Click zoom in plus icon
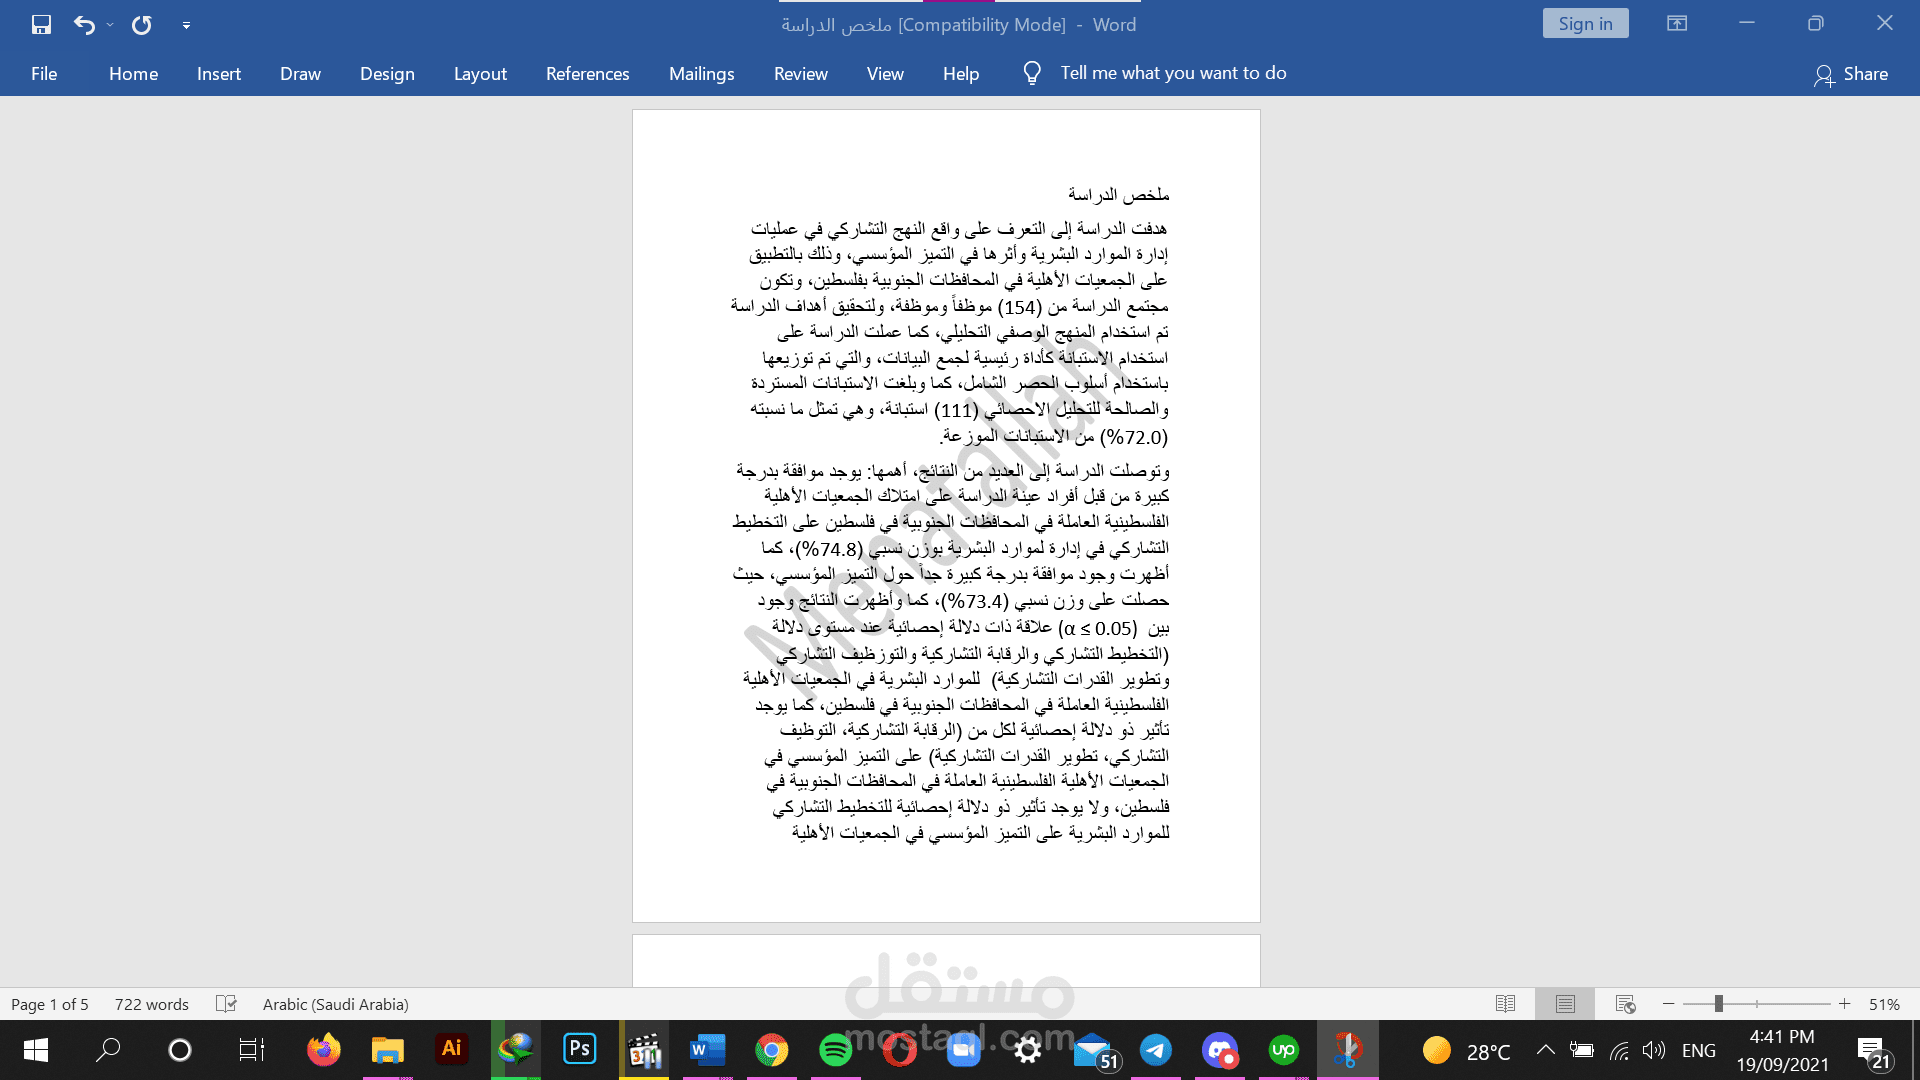1920x1080 pixels. [x=1845, y=1004]
